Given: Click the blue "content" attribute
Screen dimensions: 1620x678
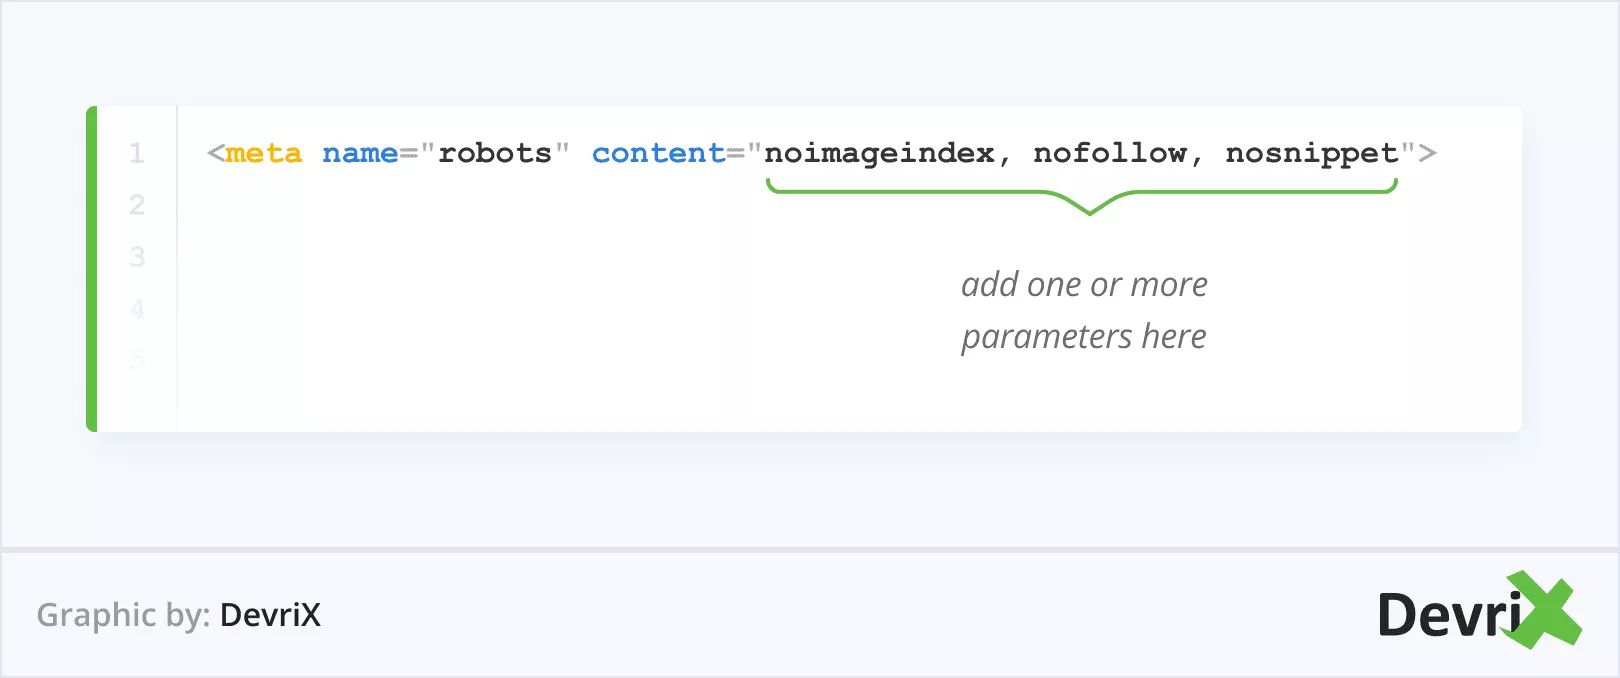Looking at the screenshot, I should pyautogui.click(x=658, y=154).
